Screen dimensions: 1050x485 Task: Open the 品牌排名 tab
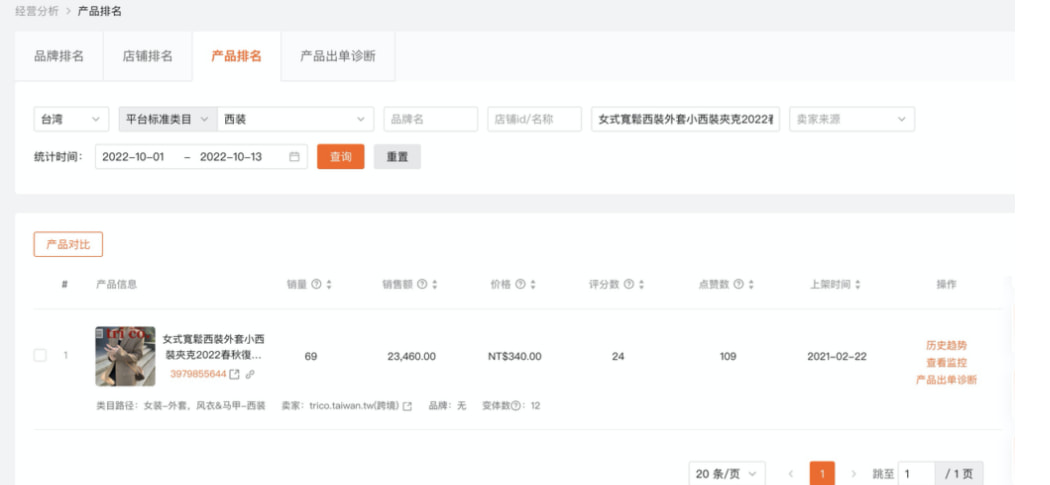(x=59, y=56)
